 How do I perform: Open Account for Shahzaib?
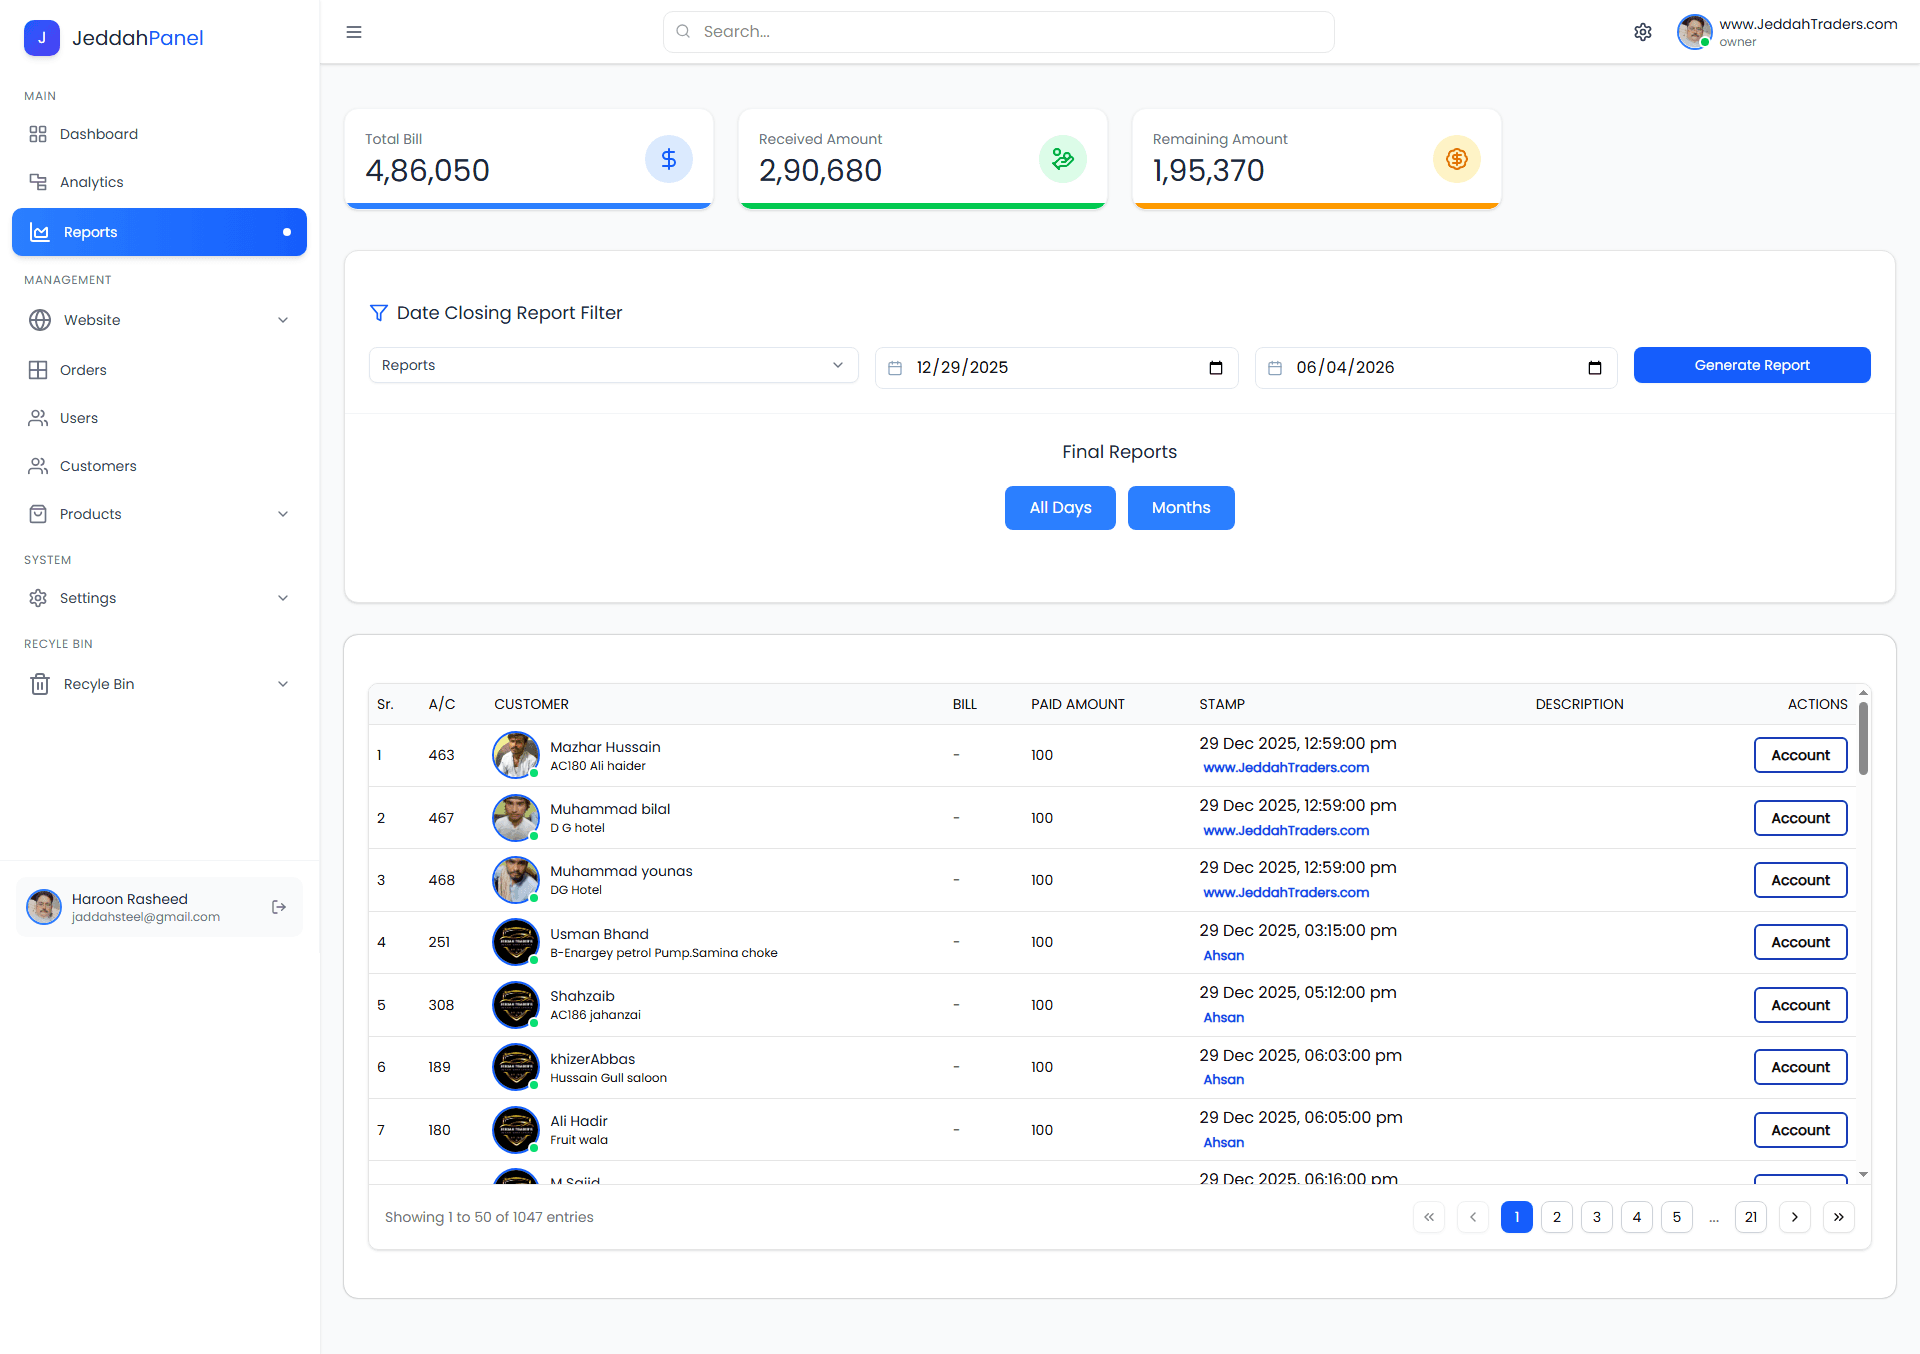(x=1800, y=1005)
